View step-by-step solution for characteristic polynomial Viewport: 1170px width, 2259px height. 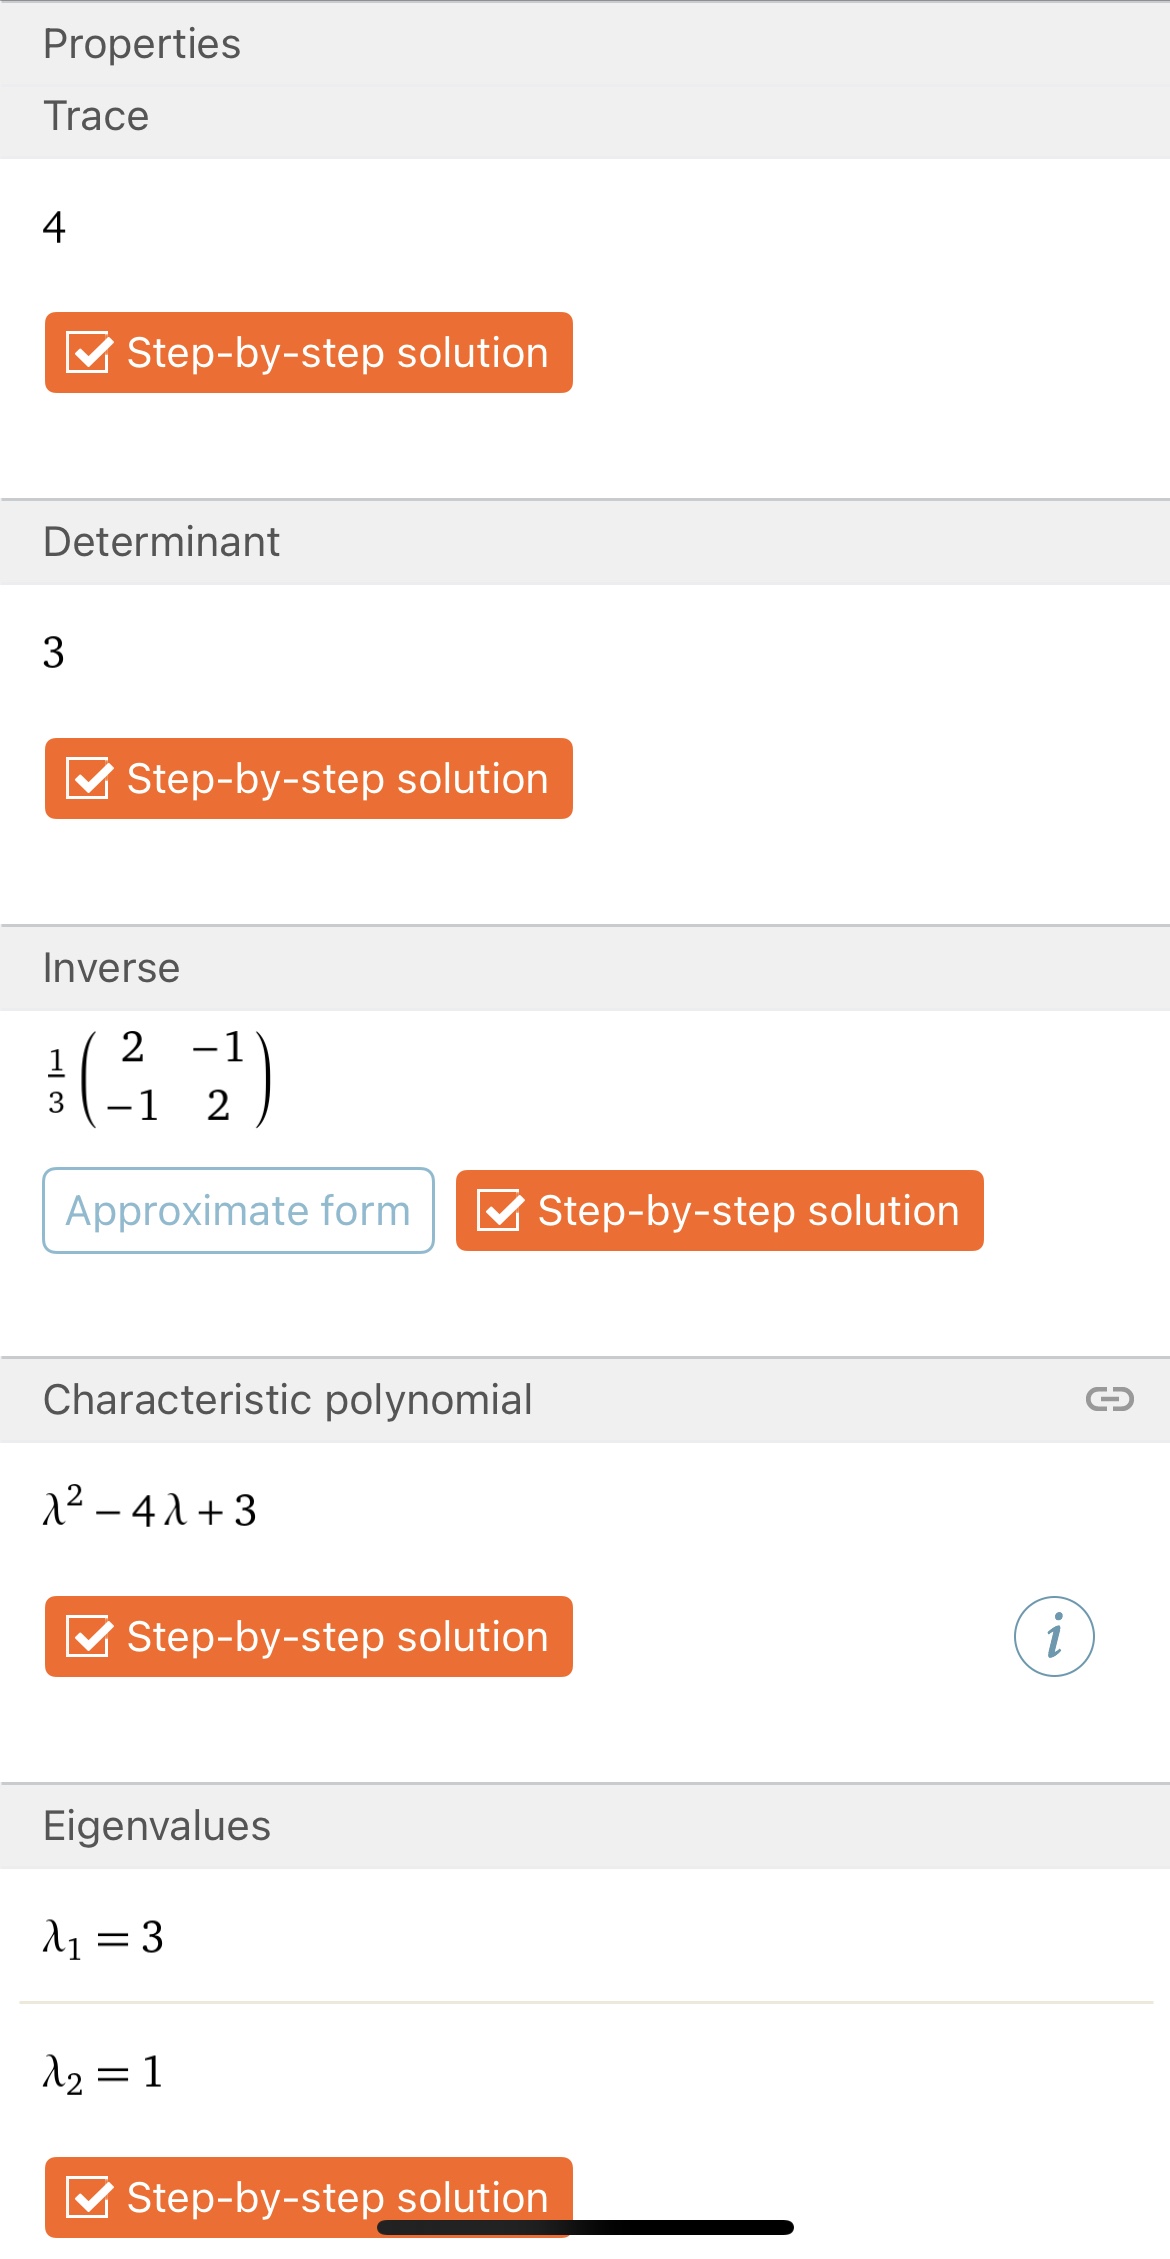tap(336, 1637)
